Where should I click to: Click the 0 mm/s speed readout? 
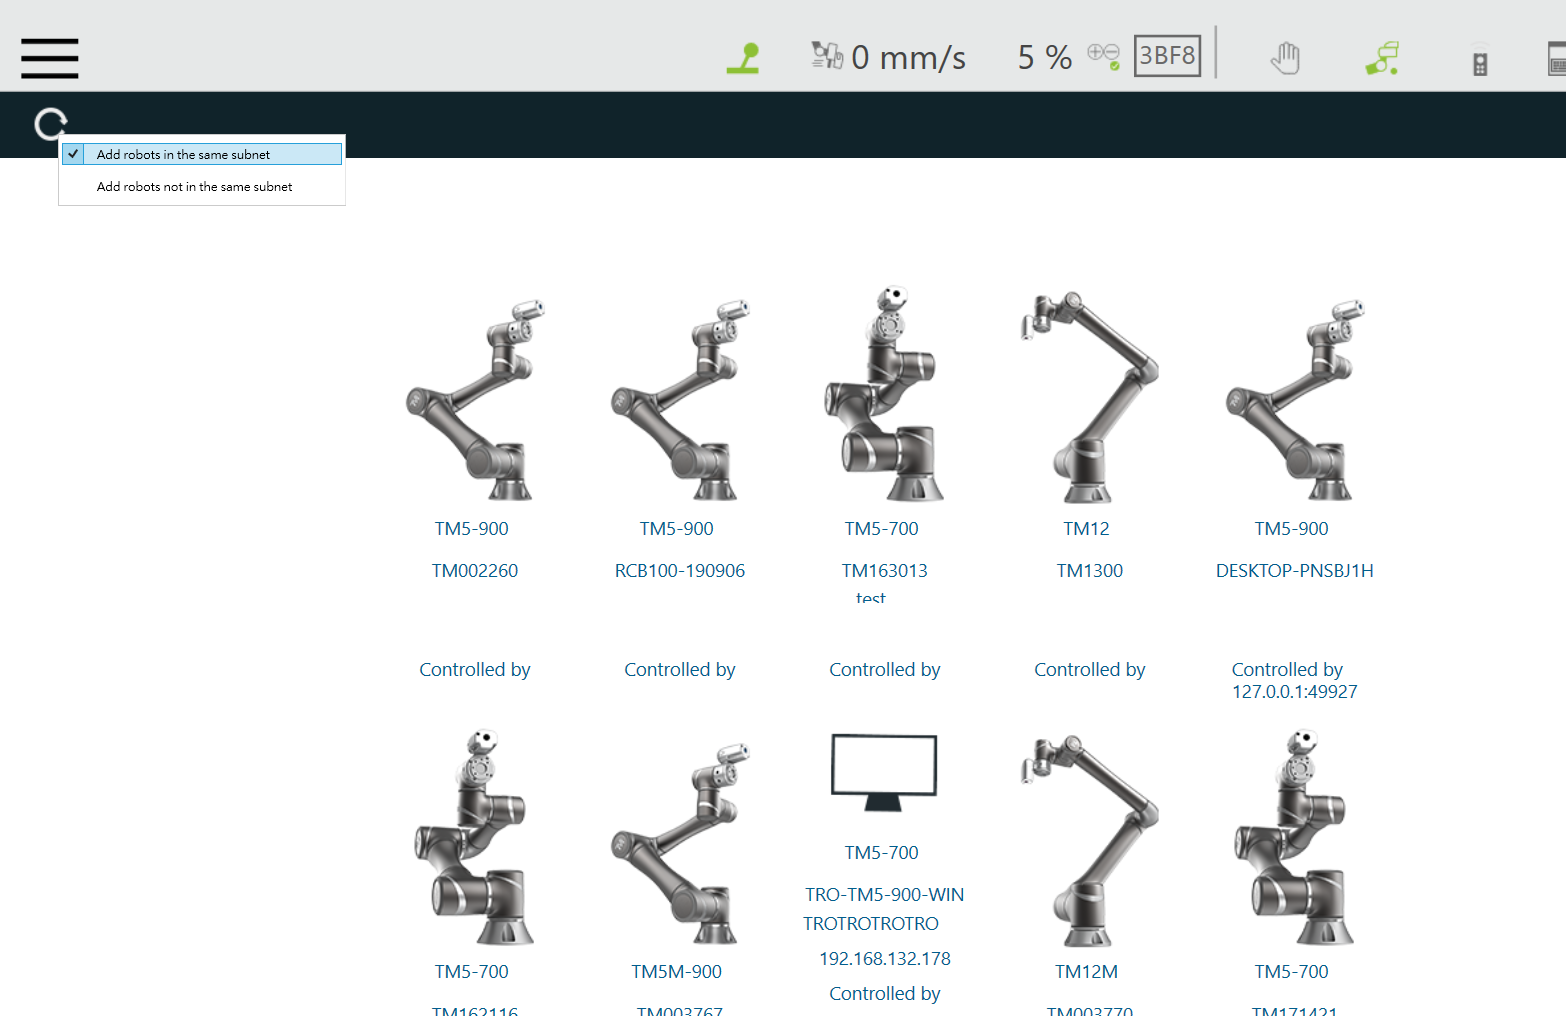[x=908, y=58]
